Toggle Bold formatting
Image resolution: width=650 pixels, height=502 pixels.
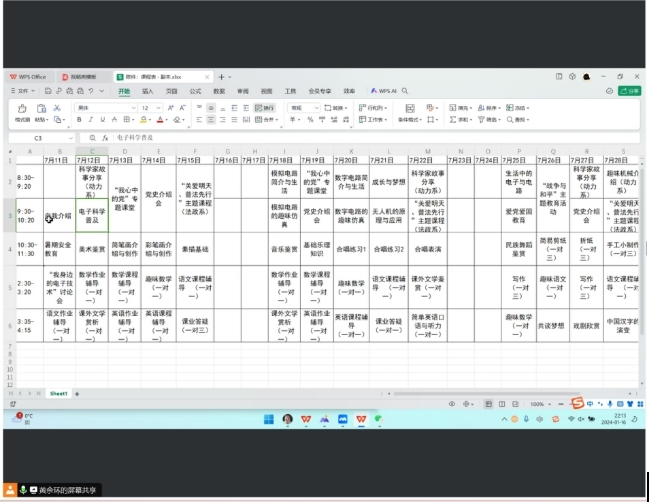point(79,119)
